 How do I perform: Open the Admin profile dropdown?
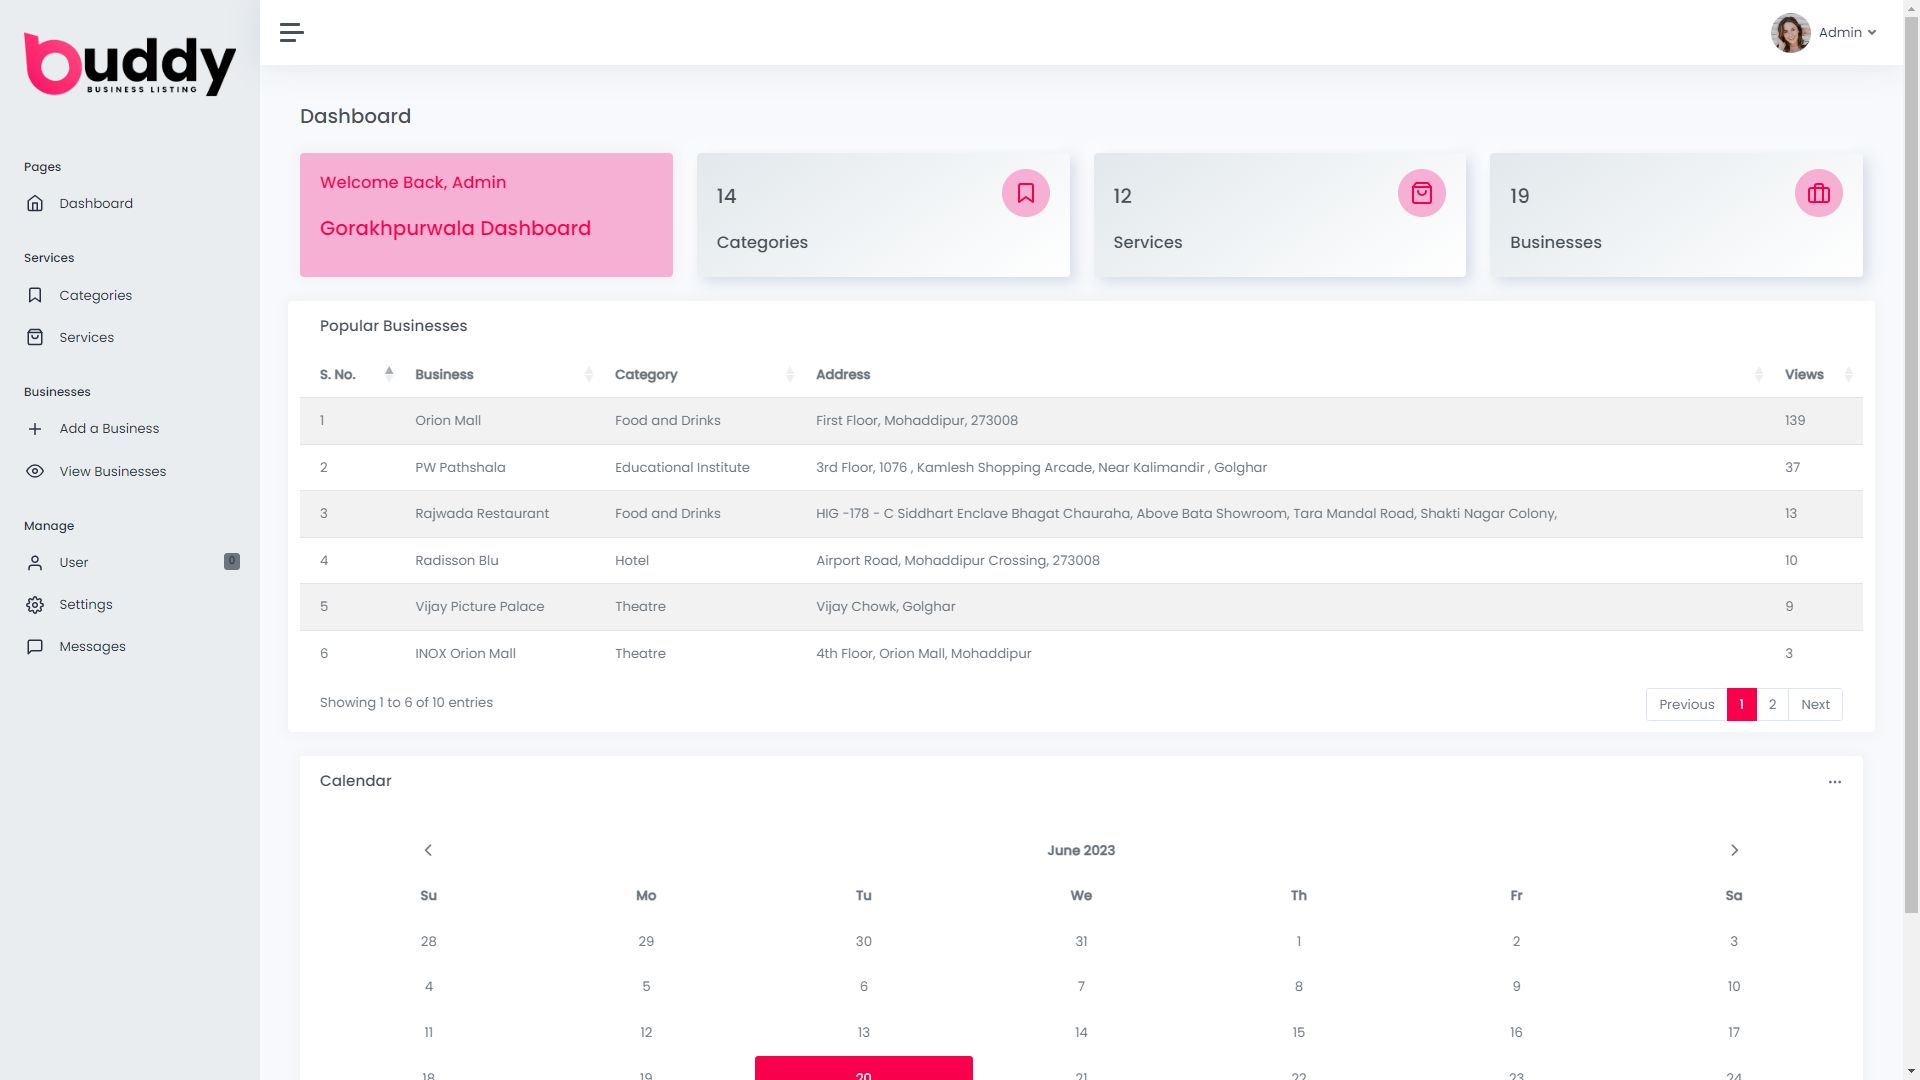[1825, 33]
